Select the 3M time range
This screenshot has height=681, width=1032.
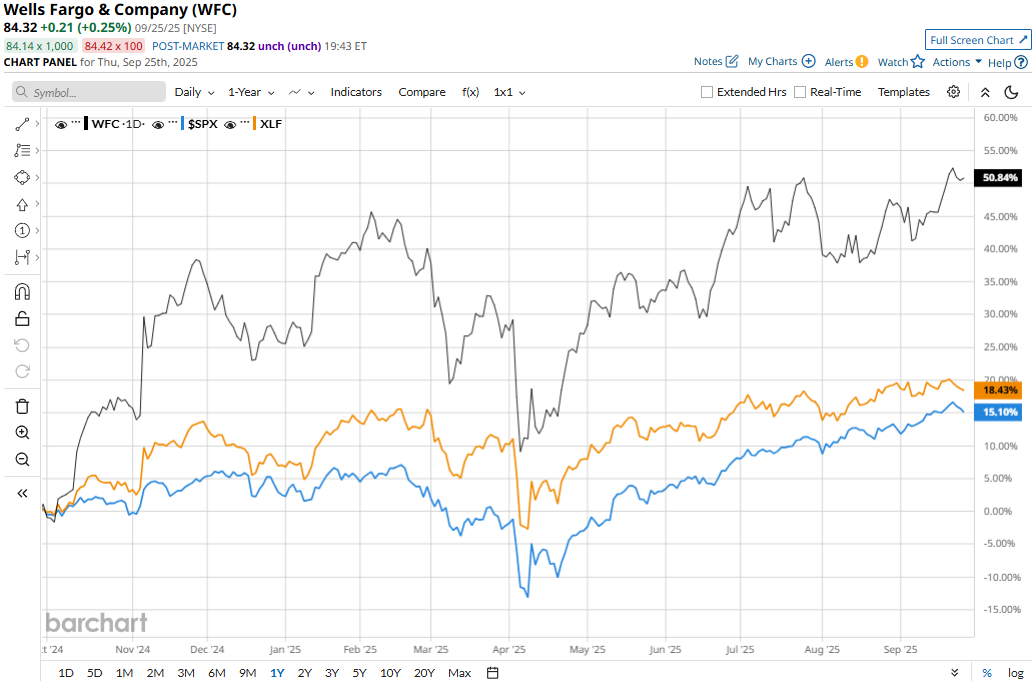coord(186,672)
